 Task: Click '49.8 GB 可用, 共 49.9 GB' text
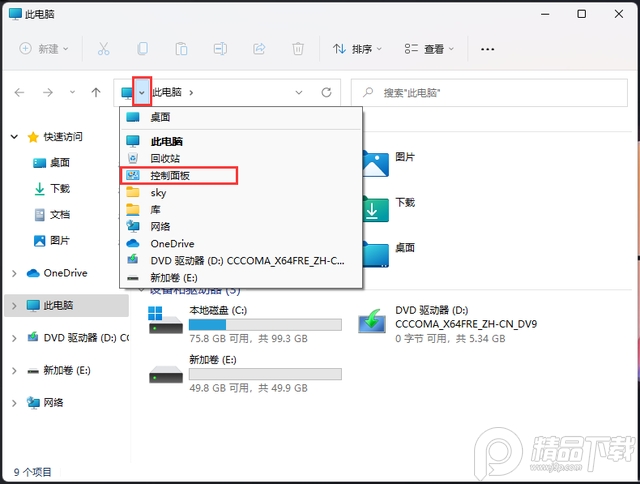pos(249,388)
